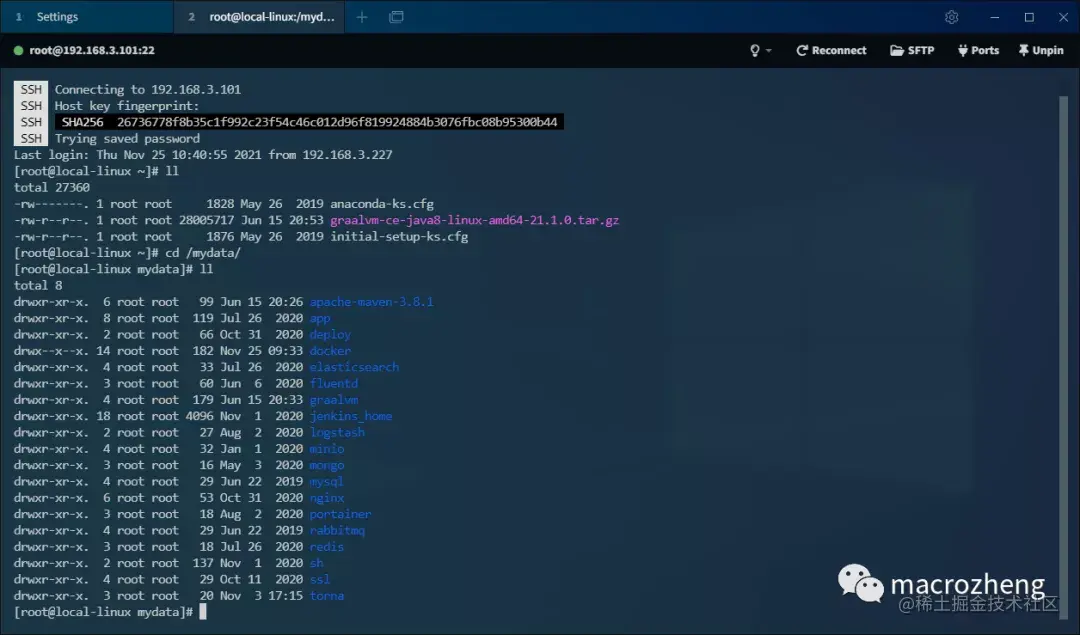Click the Reconnect button
Screen dimensions: 1080x635
(831, 49)
